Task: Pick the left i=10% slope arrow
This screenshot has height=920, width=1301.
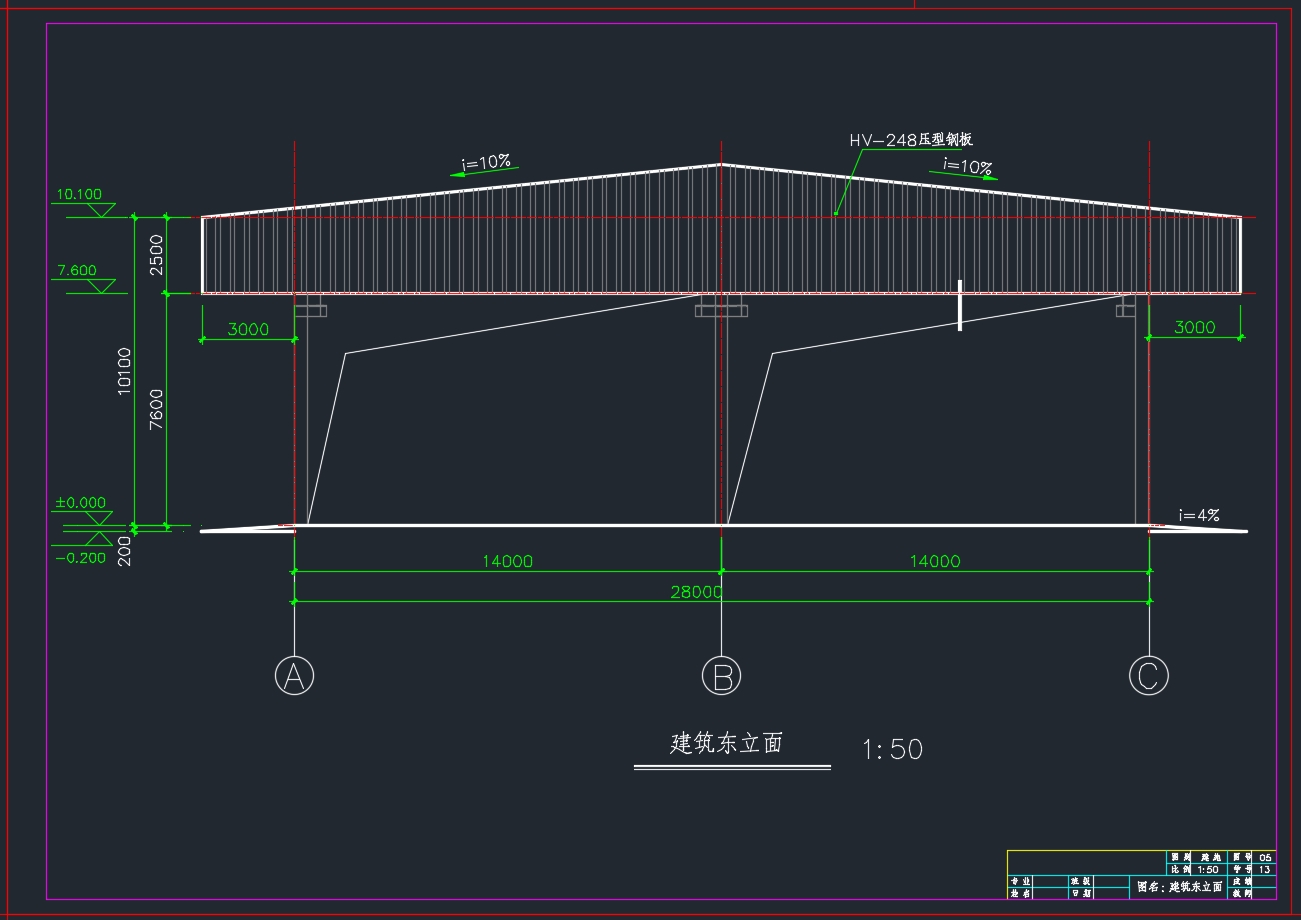Action: coord(485,167)
